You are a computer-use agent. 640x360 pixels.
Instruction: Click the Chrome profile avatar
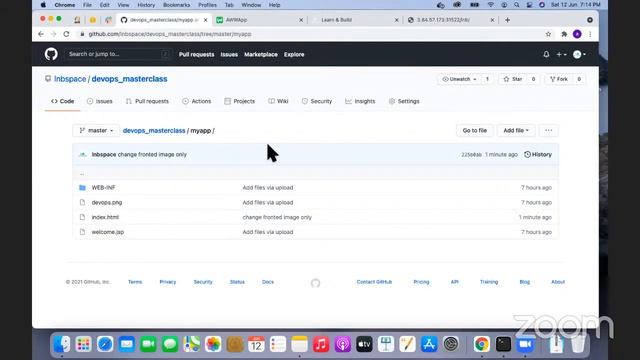(577, 34)
